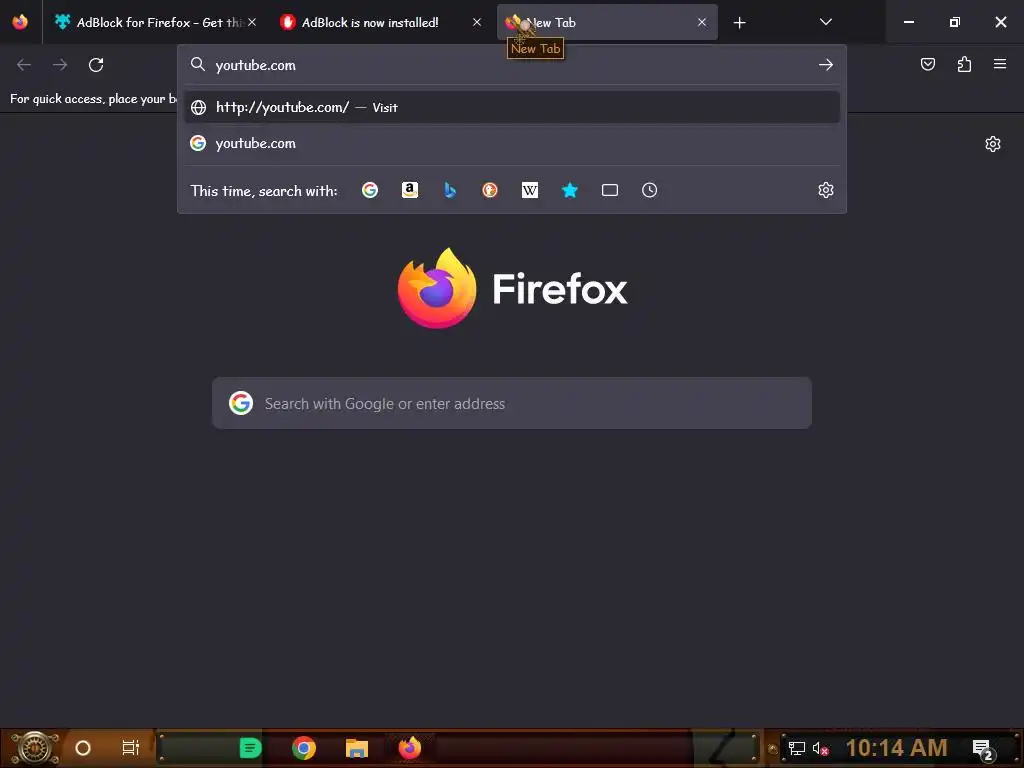Viewport: 1024px width, 768px height.
Task: Go back one page
Action: coord(24,65)
